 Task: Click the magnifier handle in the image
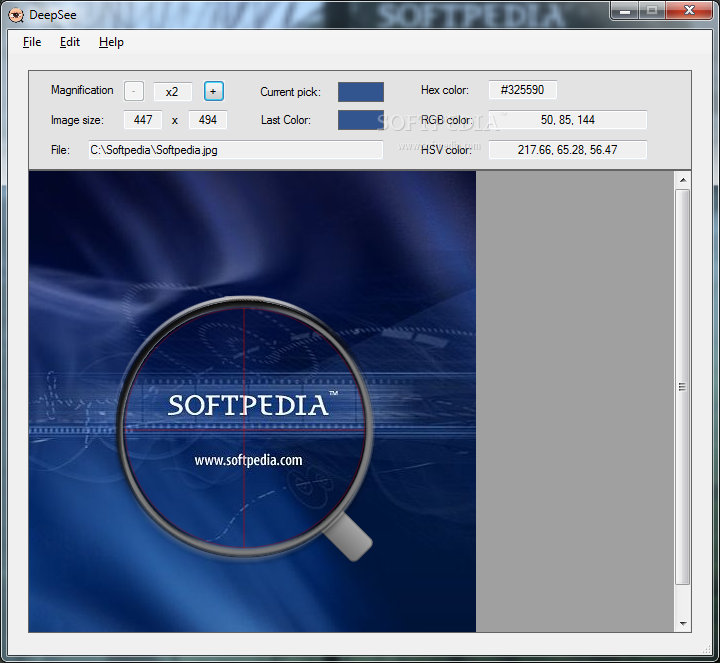pos(349,537)
